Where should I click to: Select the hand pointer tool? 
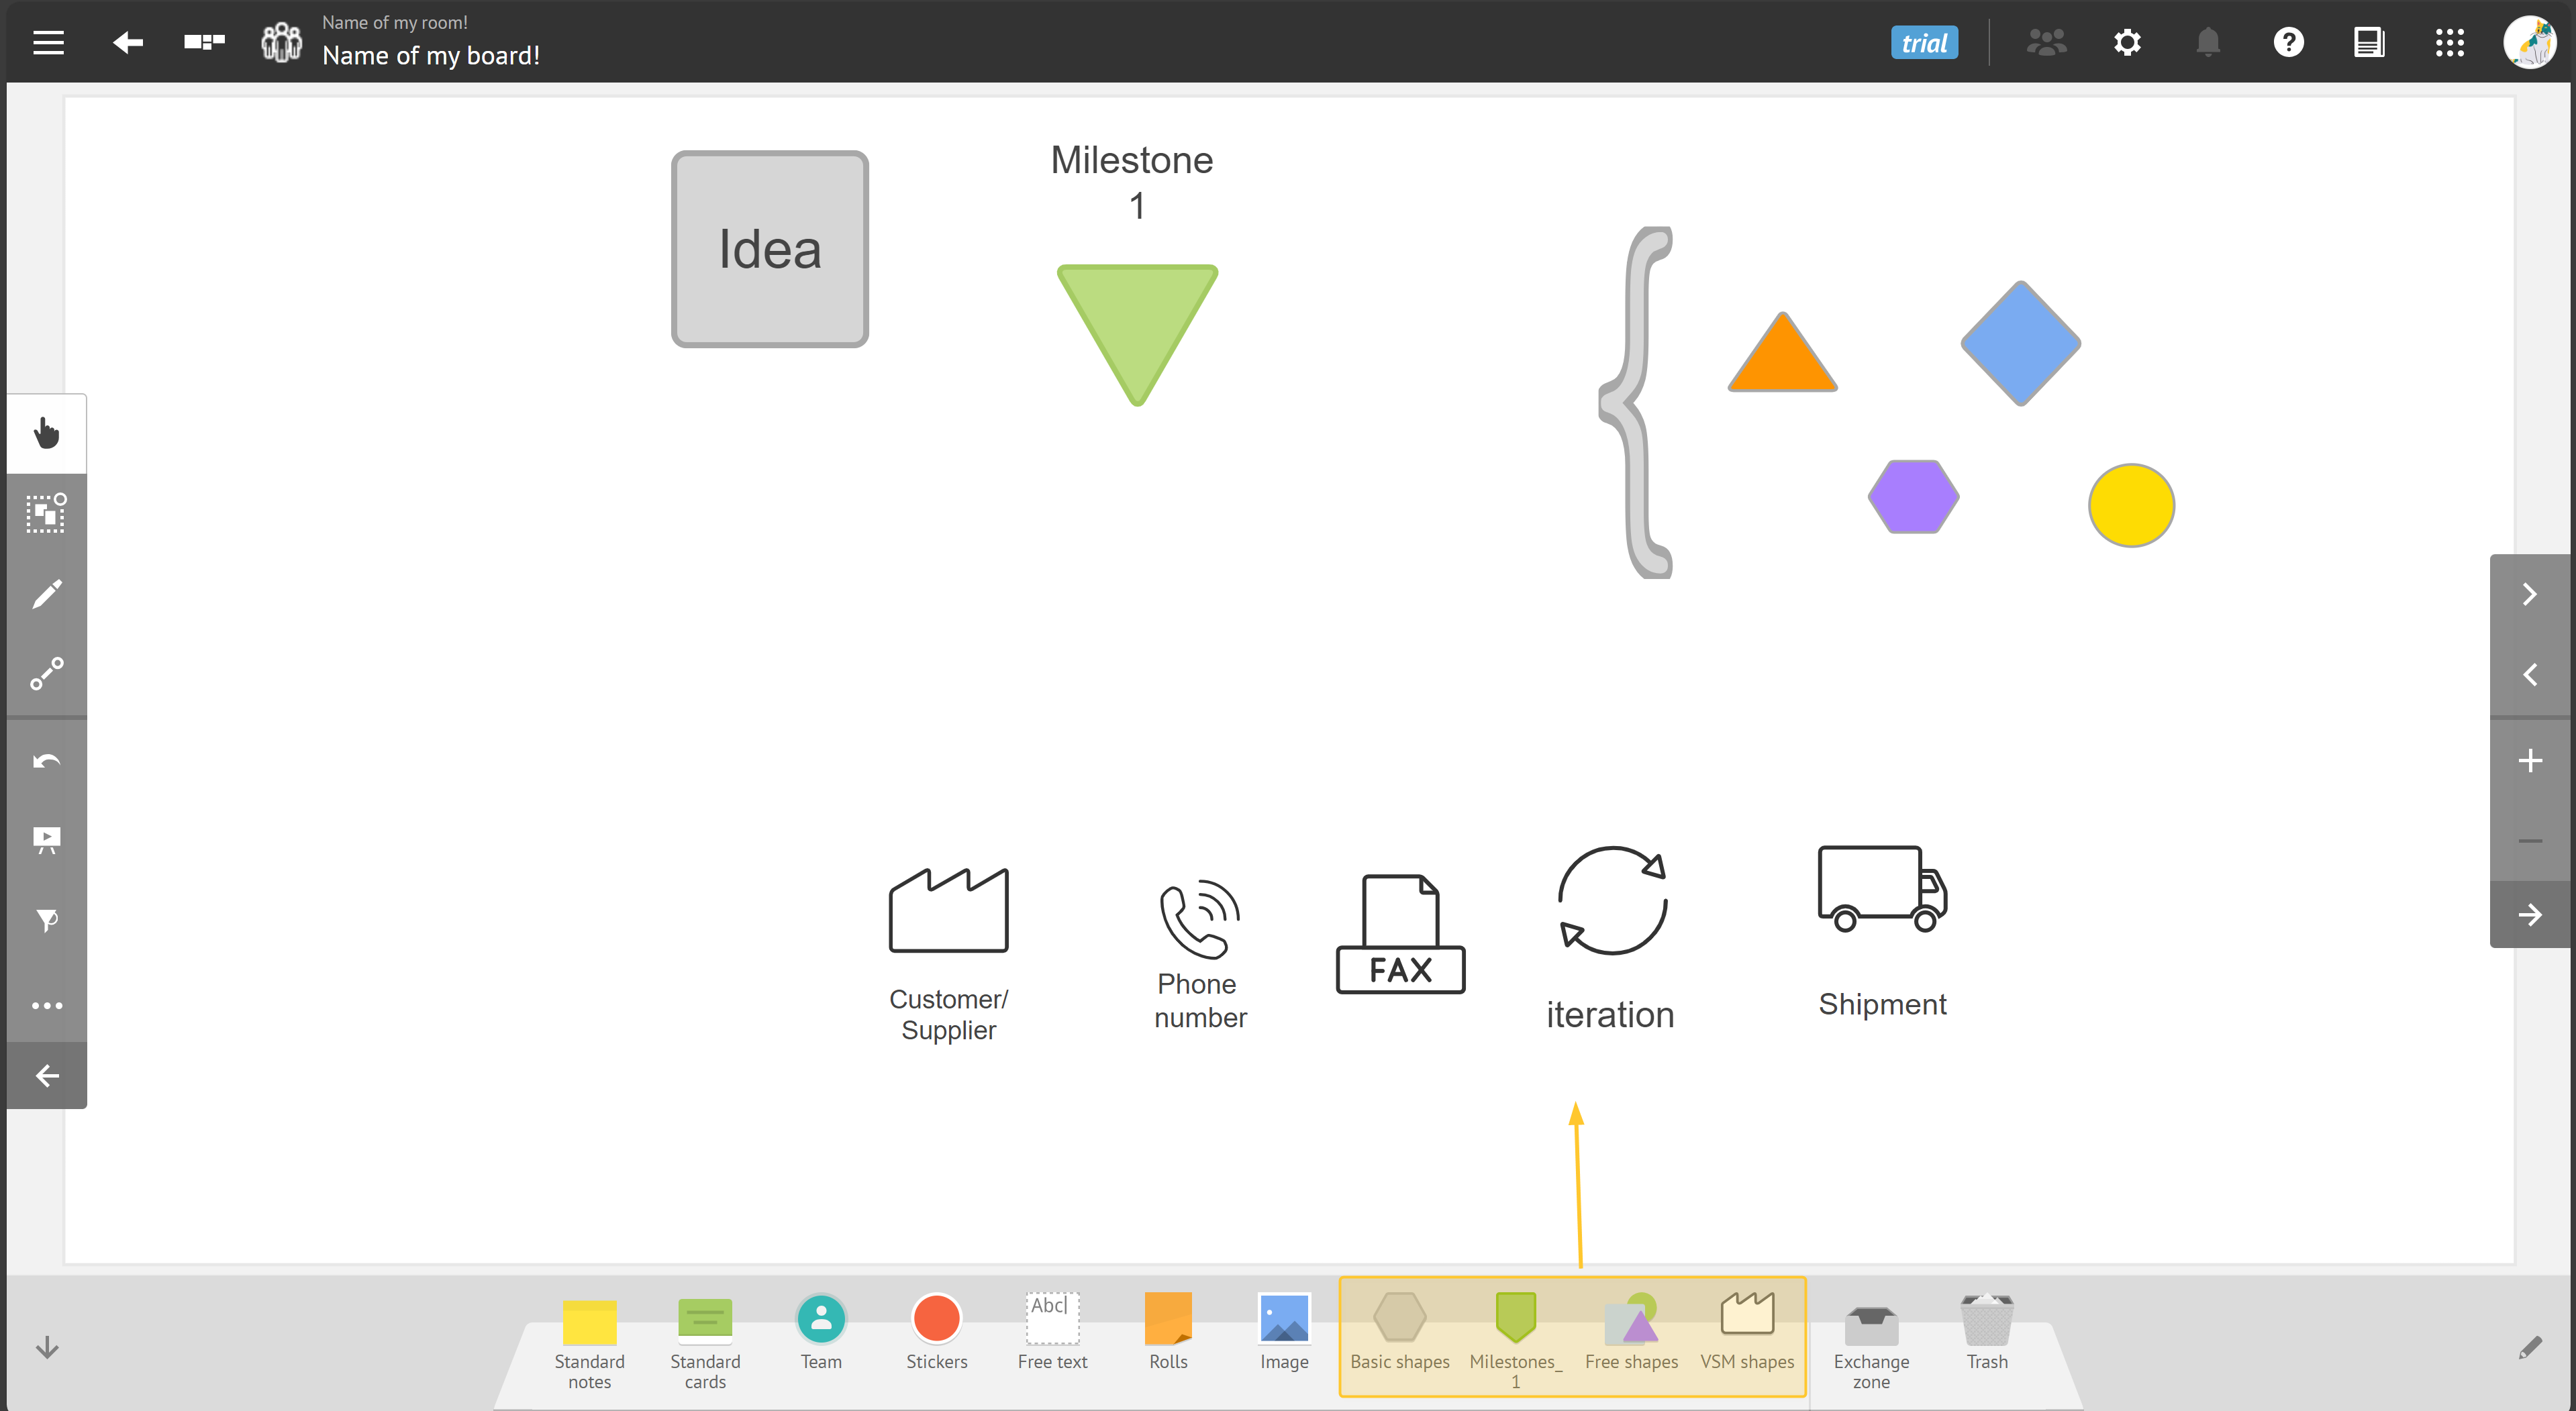pyautogui.click(x=46, y=434)
